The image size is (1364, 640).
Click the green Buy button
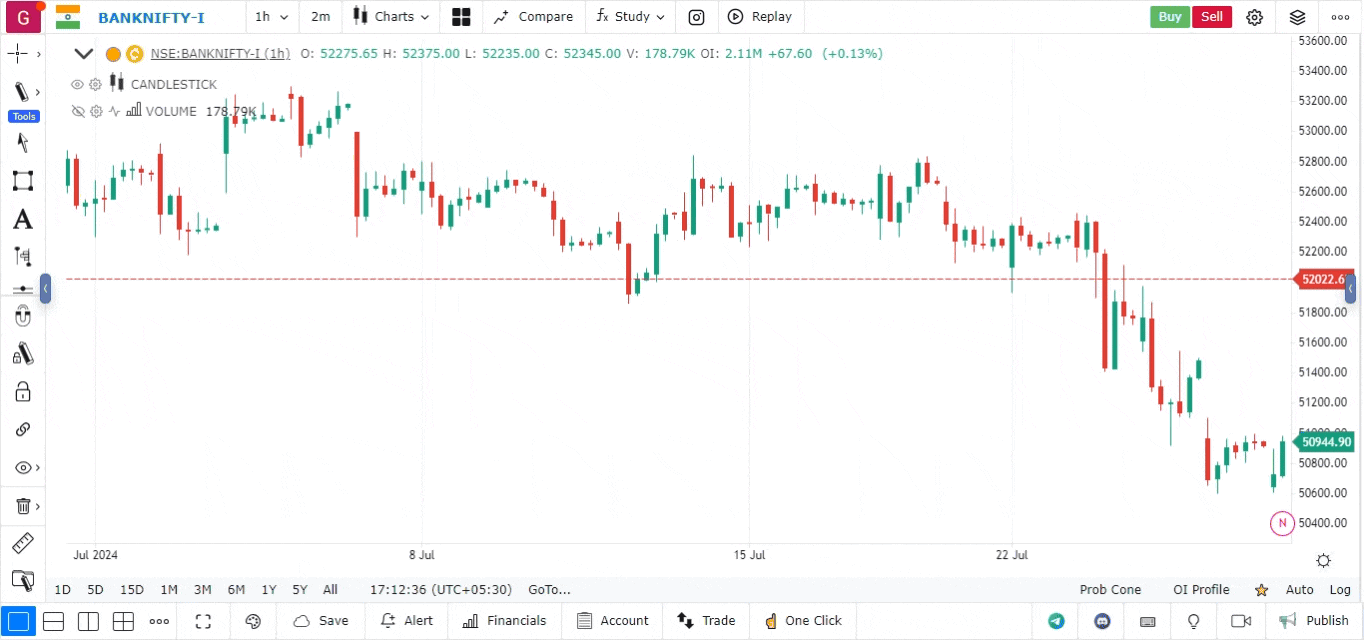point(1169,17)
